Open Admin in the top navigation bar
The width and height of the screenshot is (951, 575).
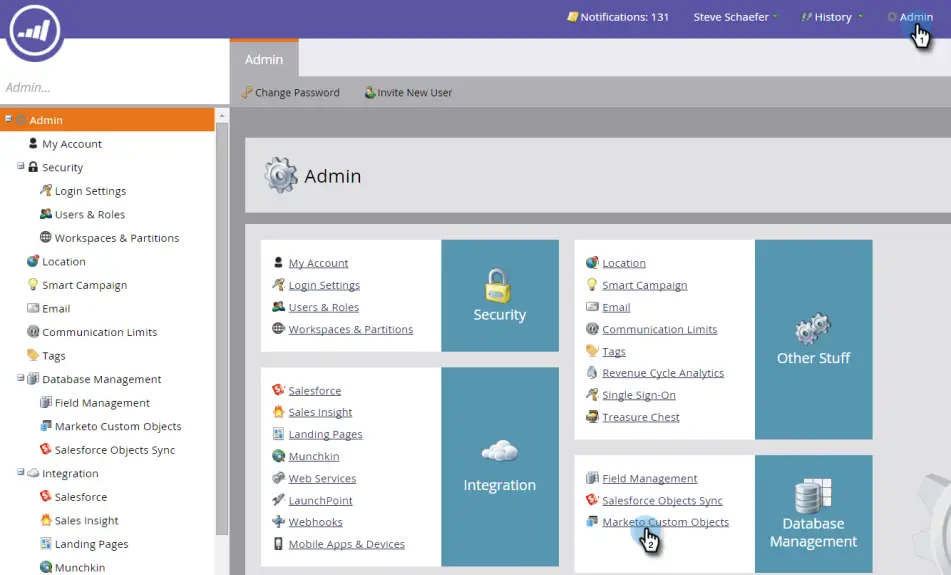[910, 17]
